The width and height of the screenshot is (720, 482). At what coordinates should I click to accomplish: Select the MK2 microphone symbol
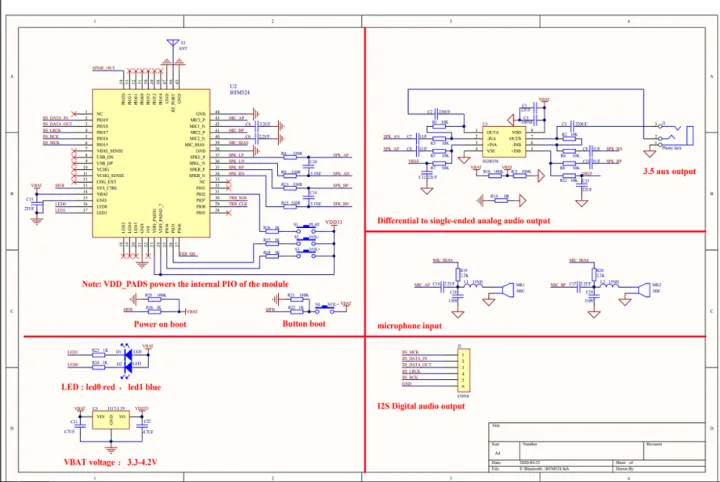pos(640,286)
